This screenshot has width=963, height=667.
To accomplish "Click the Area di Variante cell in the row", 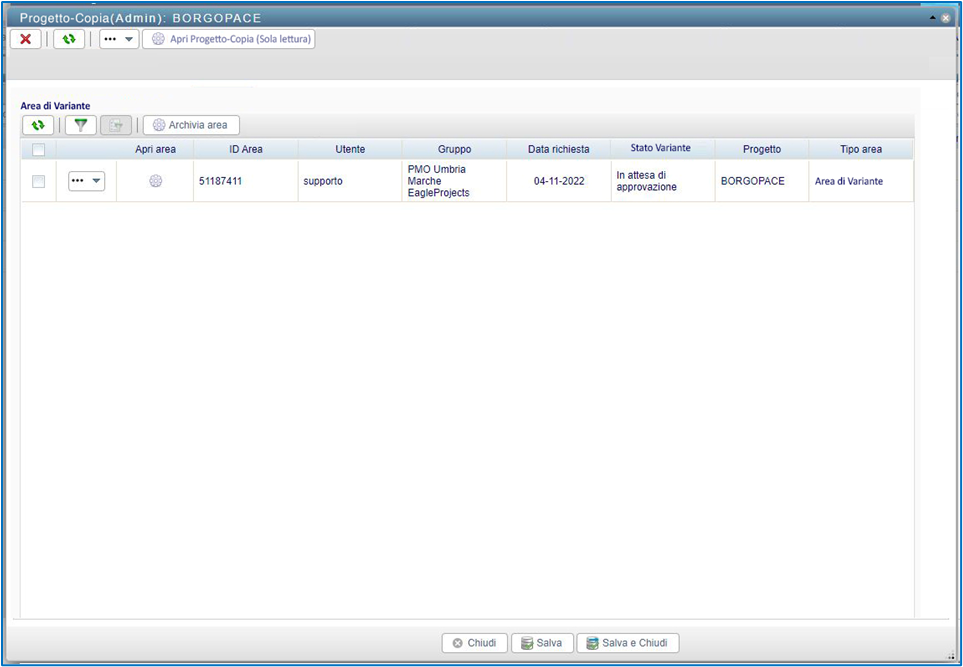I will point(848,181).
